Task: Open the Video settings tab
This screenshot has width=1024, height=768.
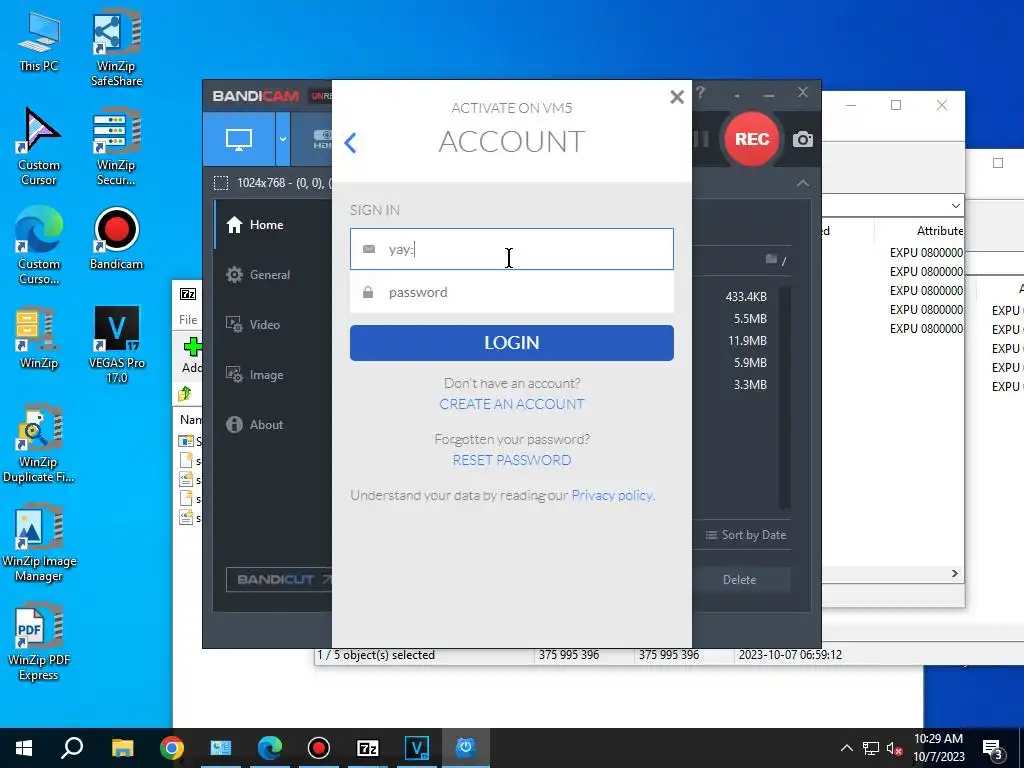Action: pyautogui.click(x=253, y=325)
